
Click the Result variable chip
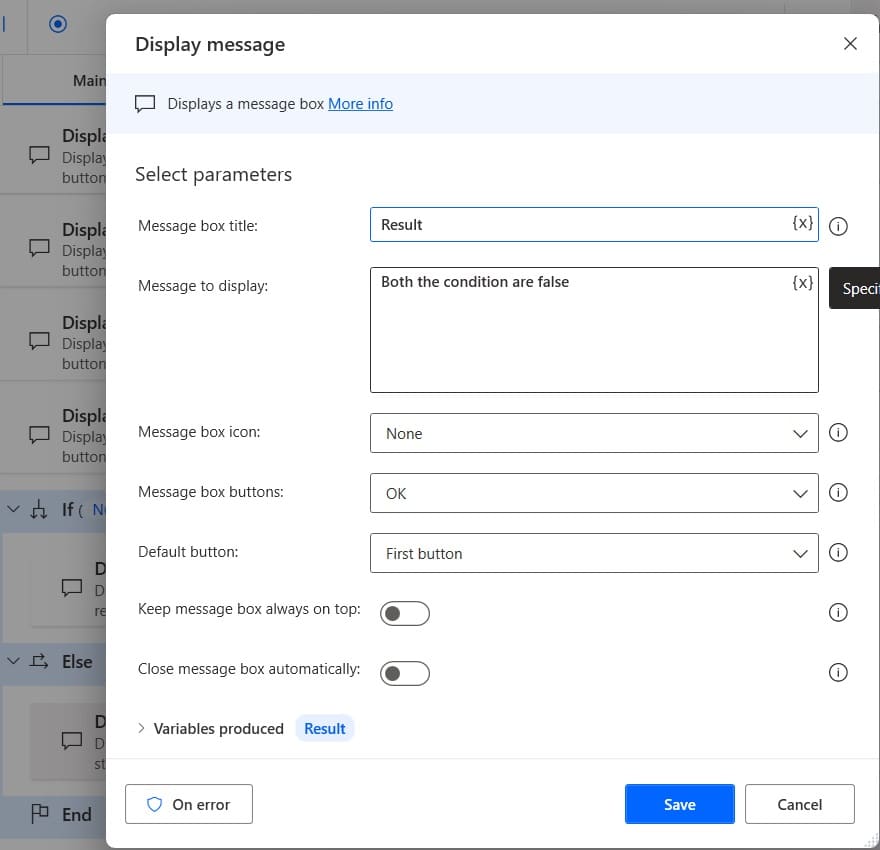pos(324,728)
